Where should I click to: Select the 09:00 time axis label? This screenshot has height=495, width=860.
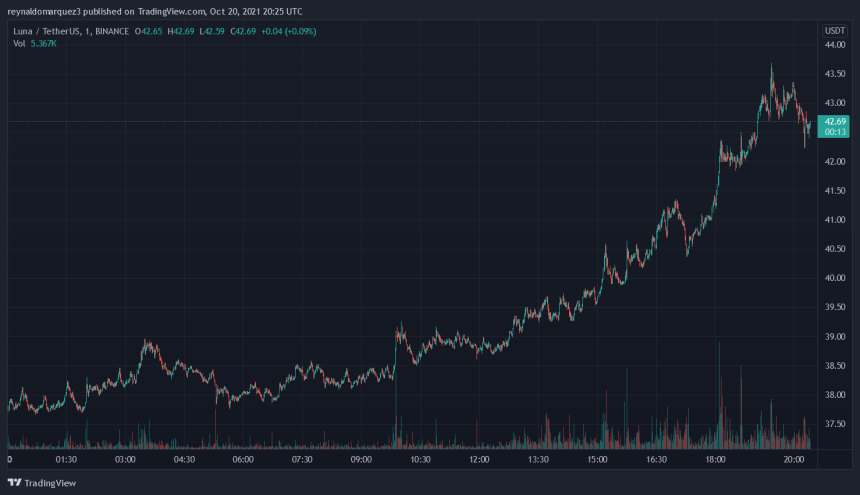pos(361,460)
